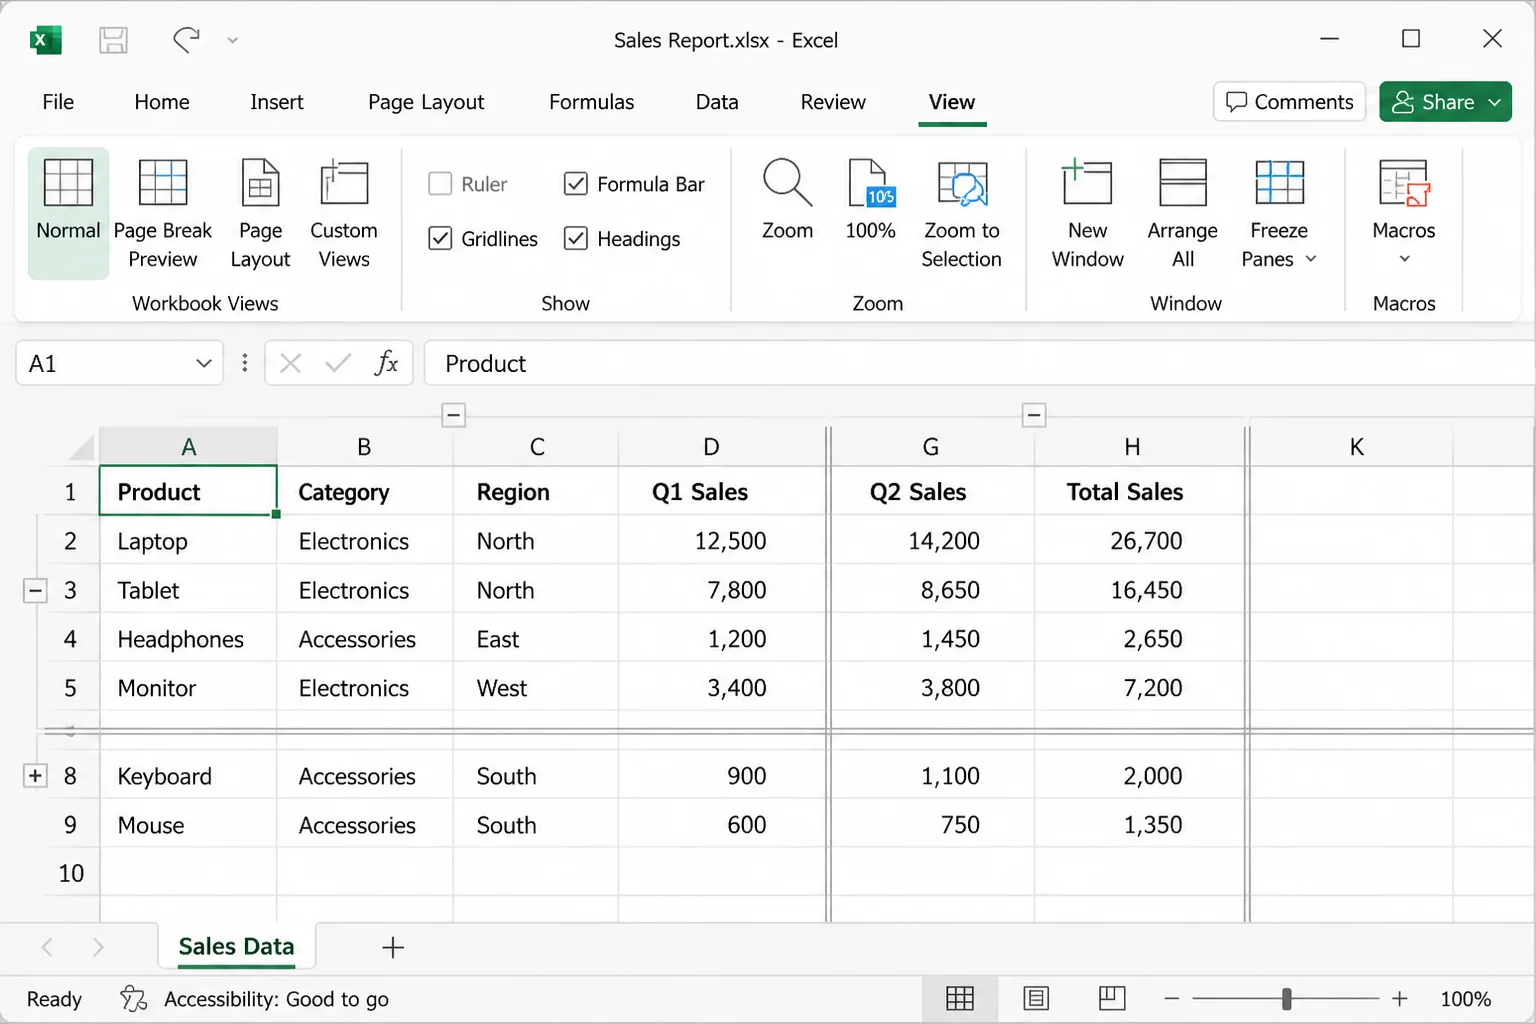Collapse row group at row 3
The width and height of the screenshot is (1536, 1024).
35,590
